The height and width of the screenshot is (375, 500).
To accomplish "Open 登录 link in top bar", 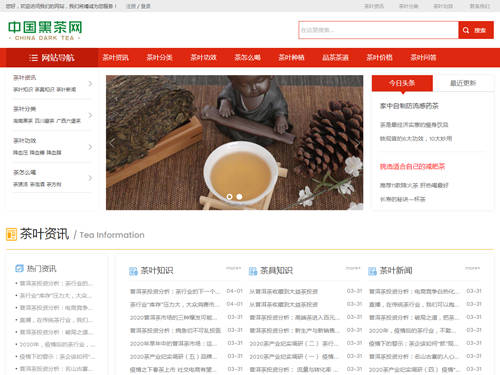I will coord(146,6).
